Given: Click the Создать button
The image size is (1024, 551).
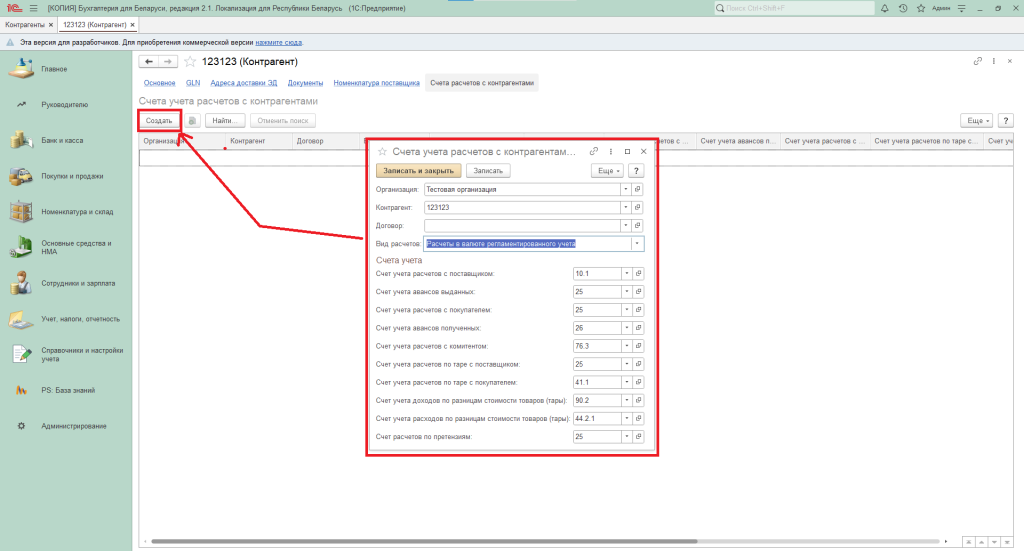Looking at the screenshot, I should click(x=159, y=120).
